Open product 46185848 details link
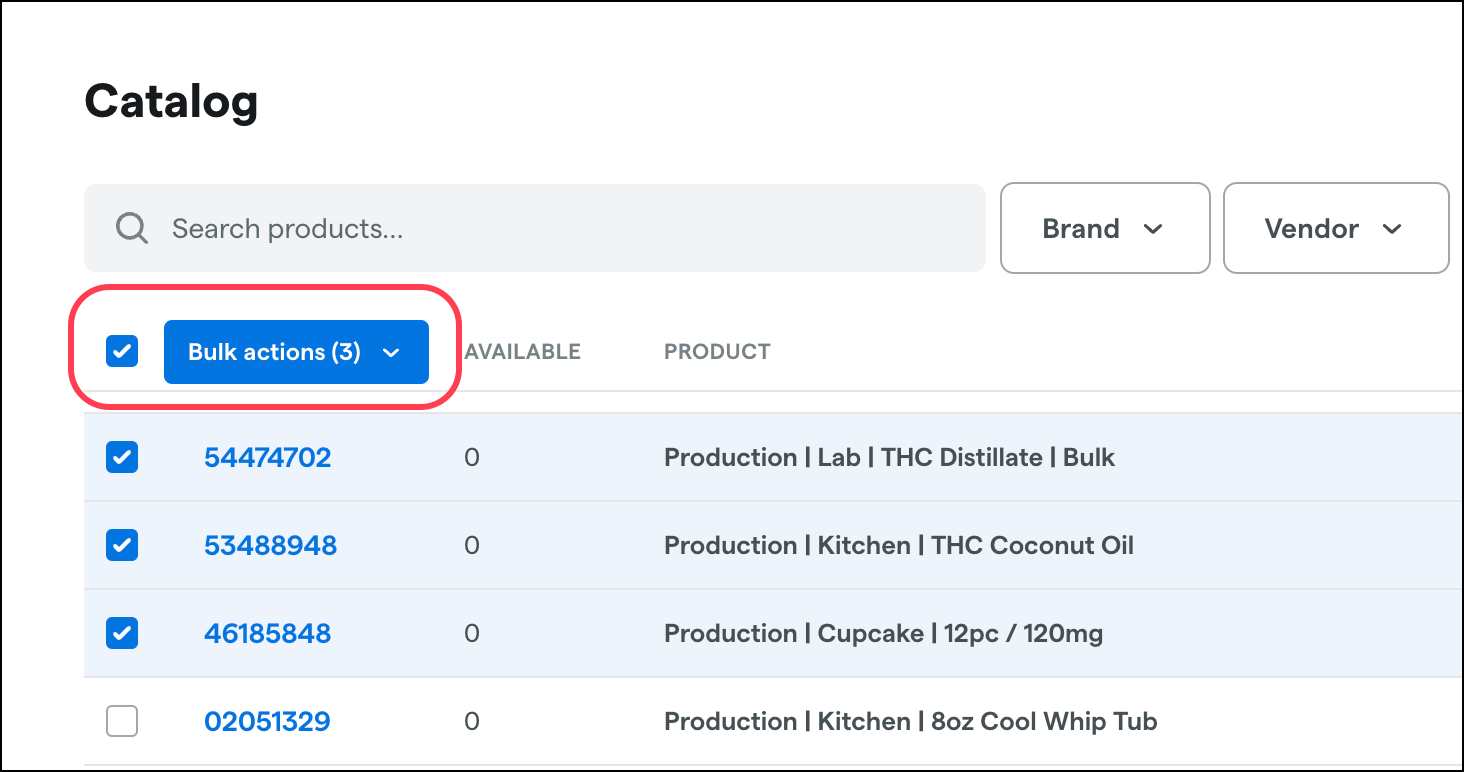Image resolution: width=1464 pixels, height=772 pixels. [267, 633]
